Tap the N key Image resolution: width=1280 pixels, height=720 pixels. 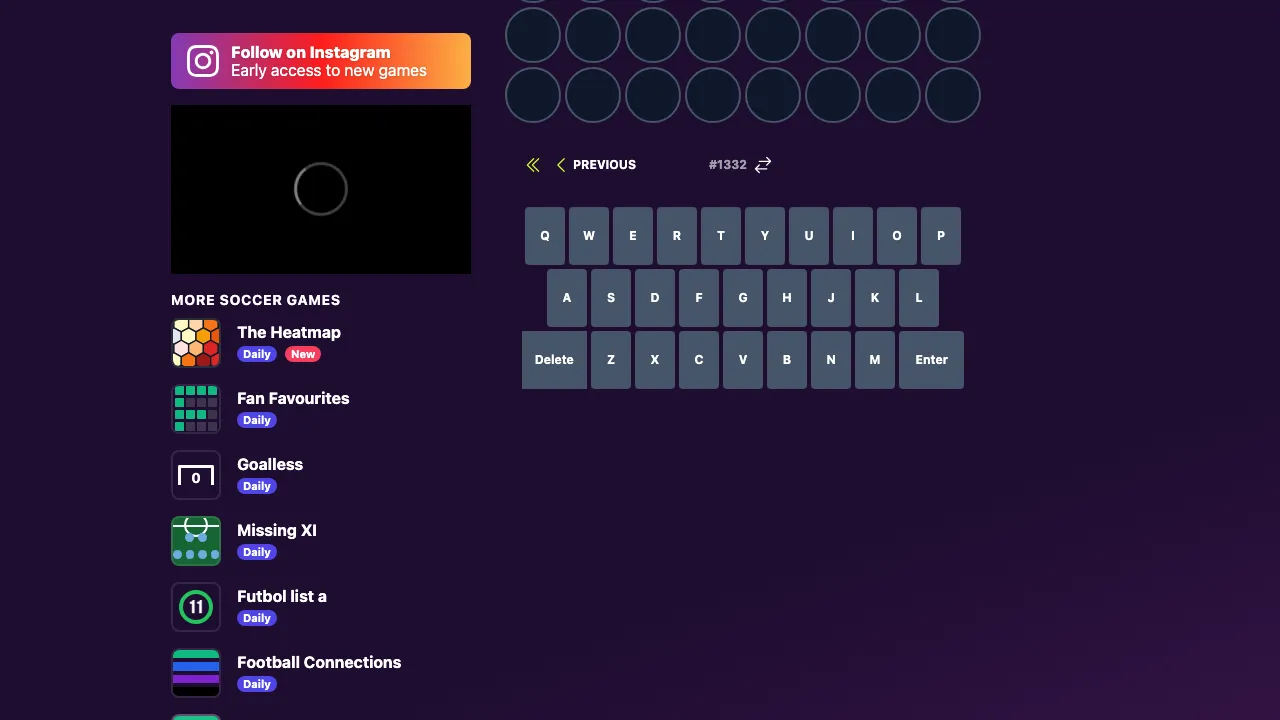pos(831,360)
